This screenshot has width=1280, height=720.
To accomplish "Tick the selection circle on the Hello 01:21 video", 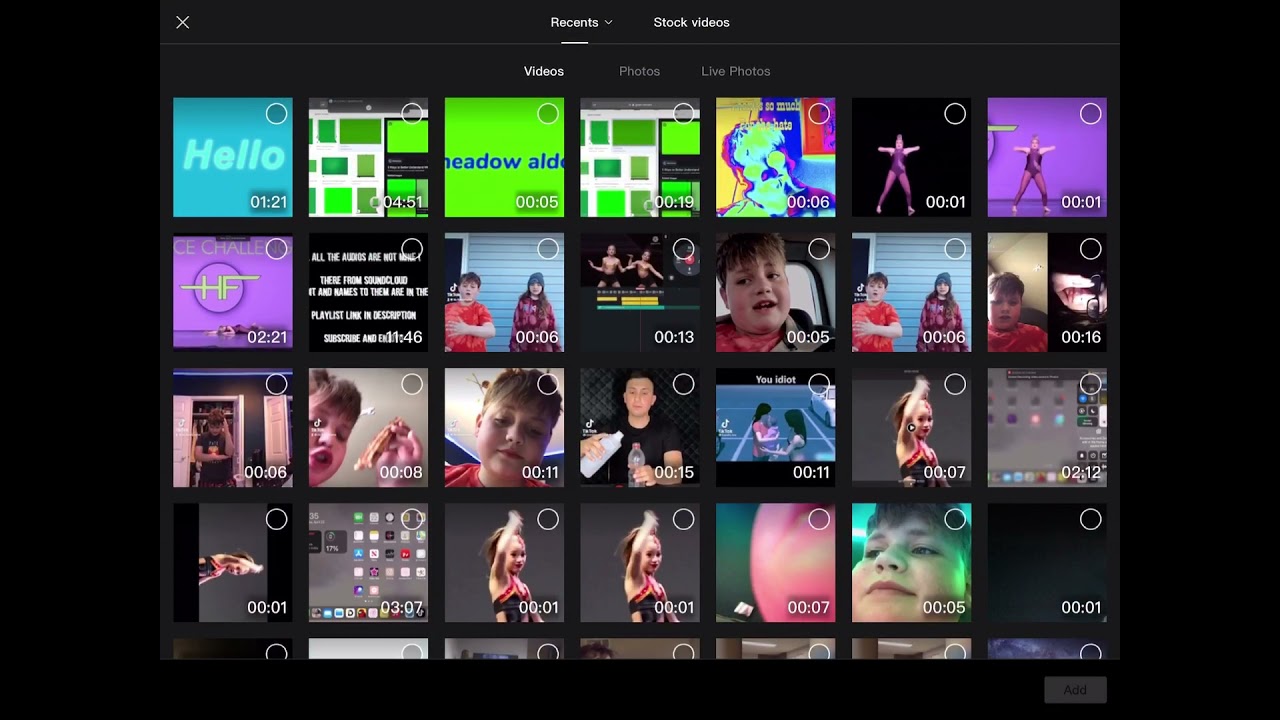I will tap(276, 114).
